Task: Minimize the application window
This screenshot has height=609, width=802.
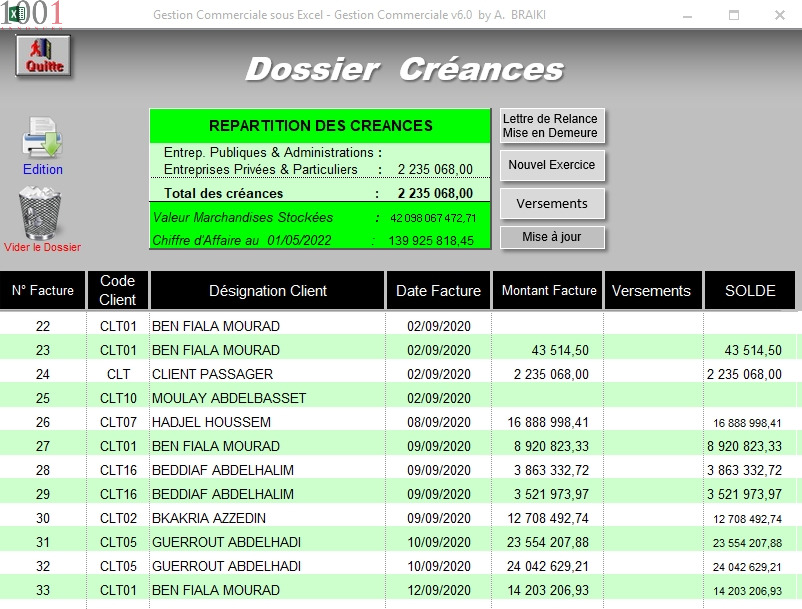Action: [686, 15]
